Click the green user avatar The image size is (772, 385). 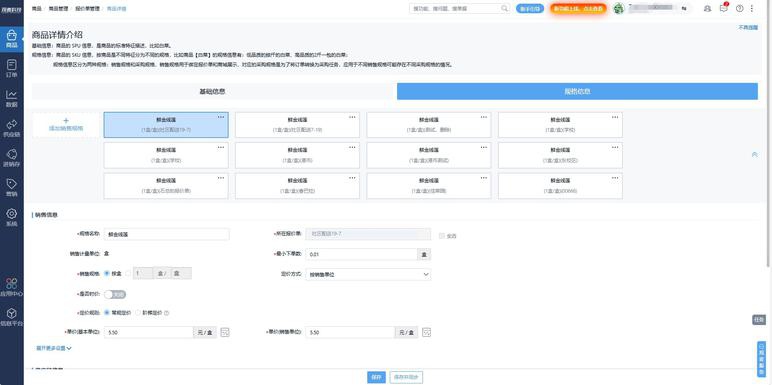[618, 8]
